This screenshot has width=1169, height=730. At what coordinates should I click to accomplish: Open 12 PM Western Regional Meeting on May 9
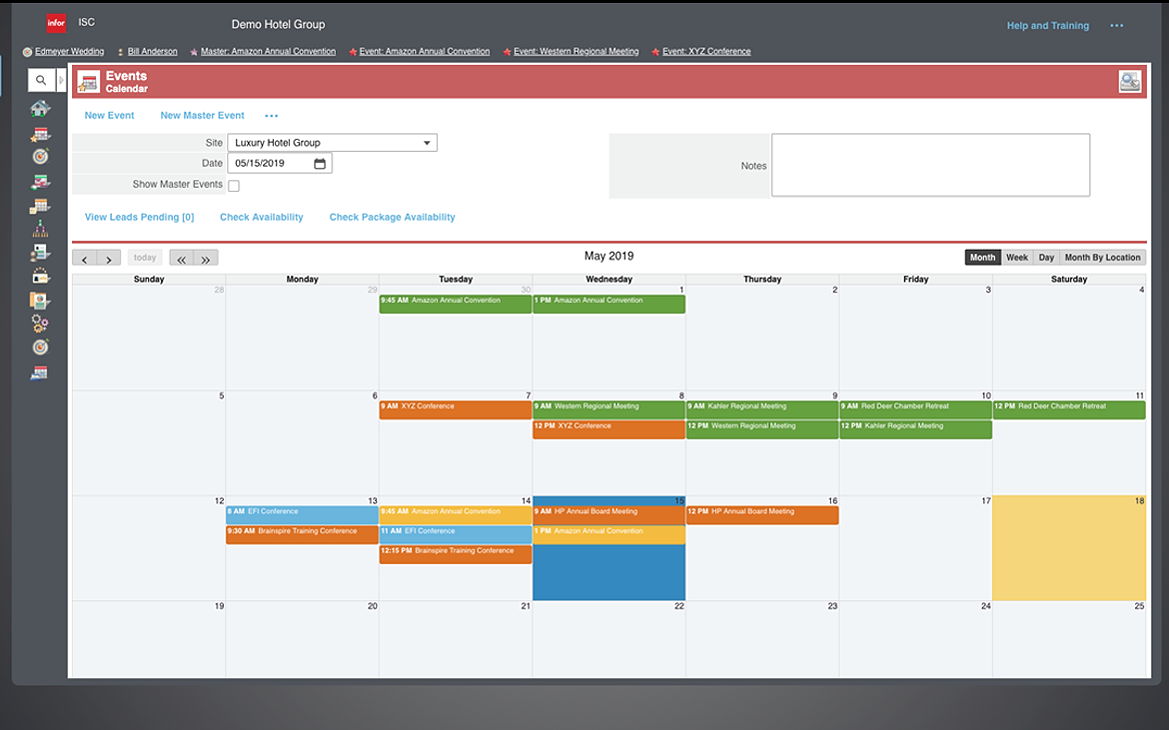pyautogui.click(x=763, y=429)
